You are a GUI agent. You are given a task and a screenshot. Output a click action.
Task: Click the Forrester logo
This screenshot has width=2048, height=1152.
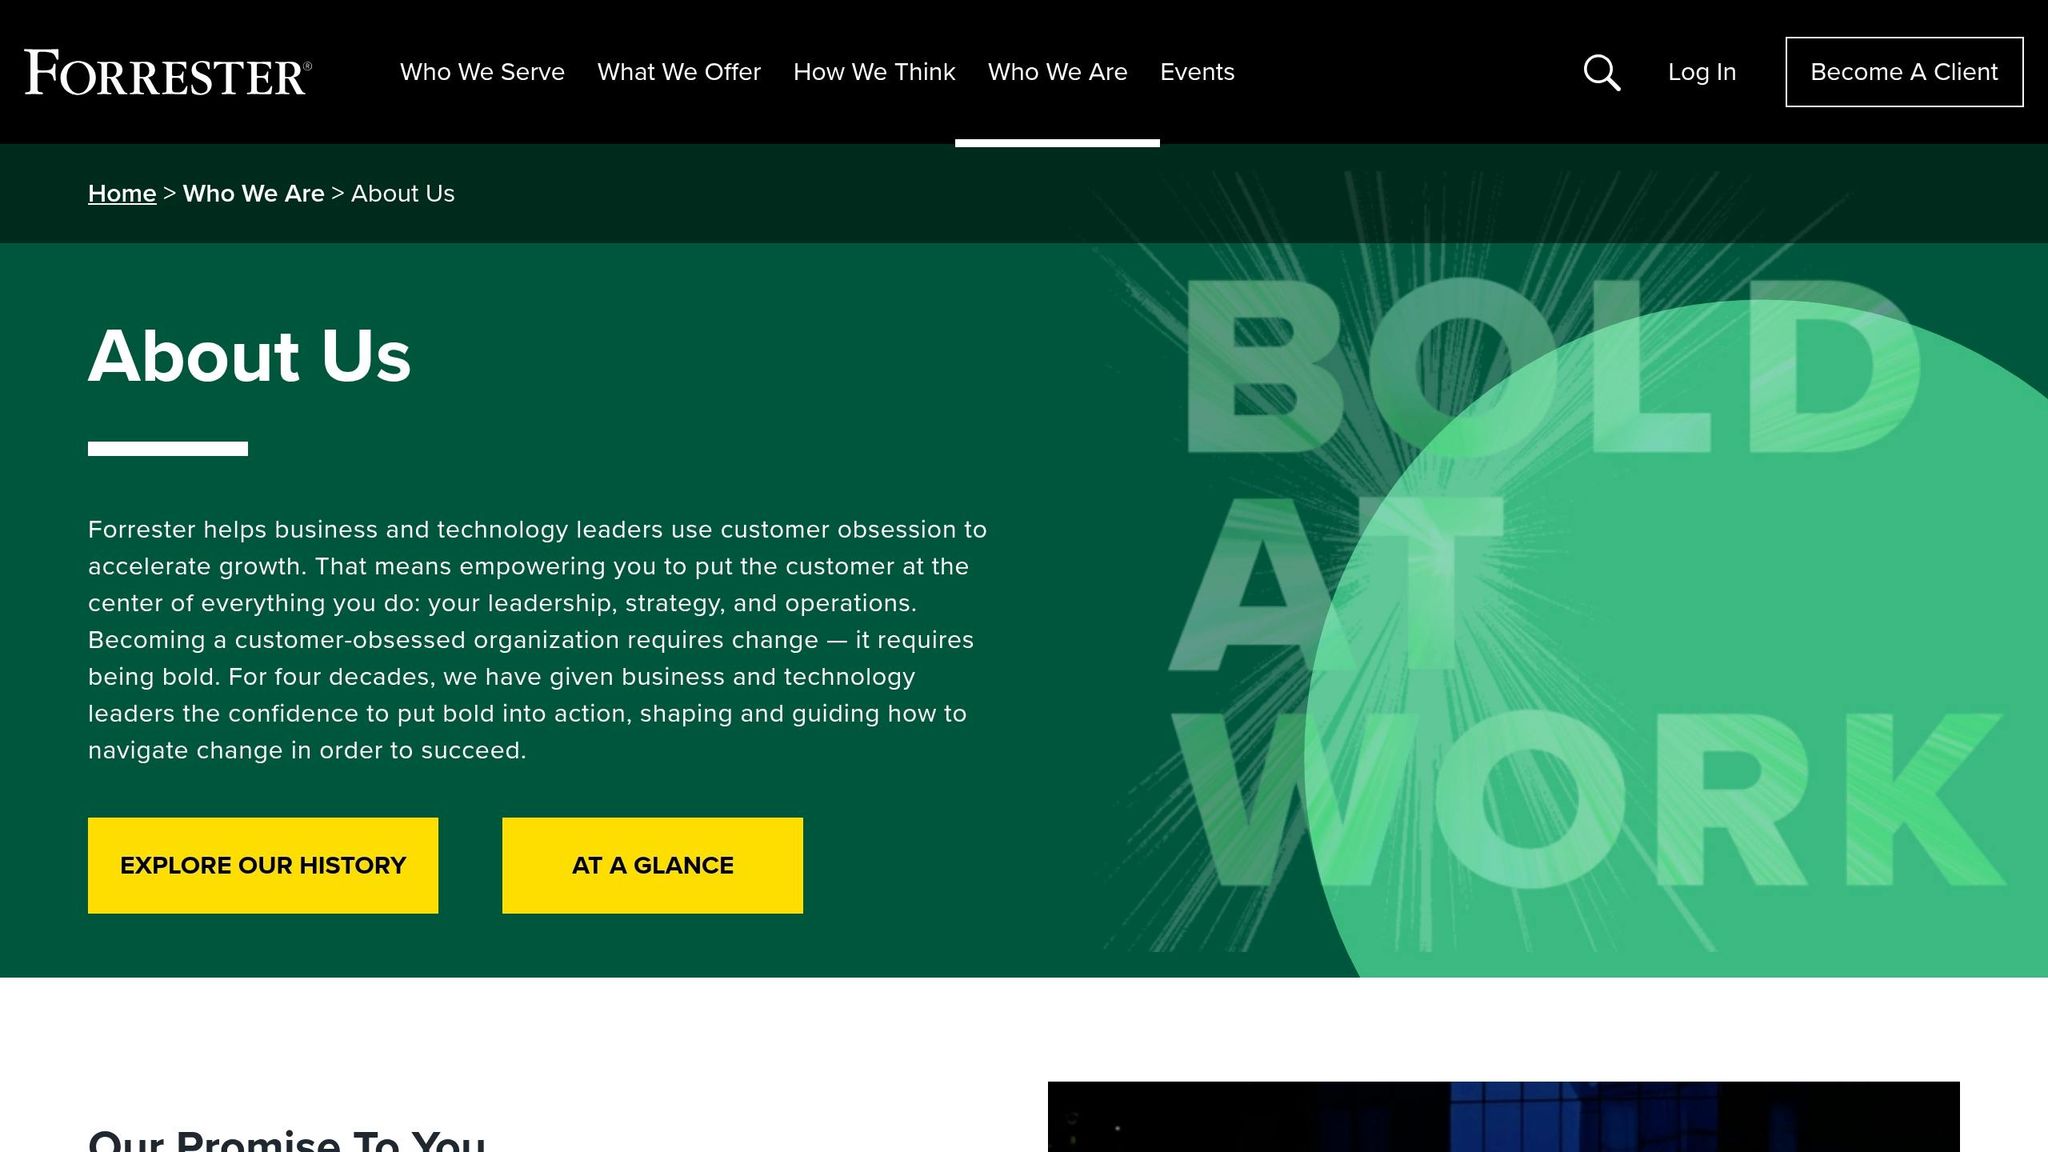168,72
